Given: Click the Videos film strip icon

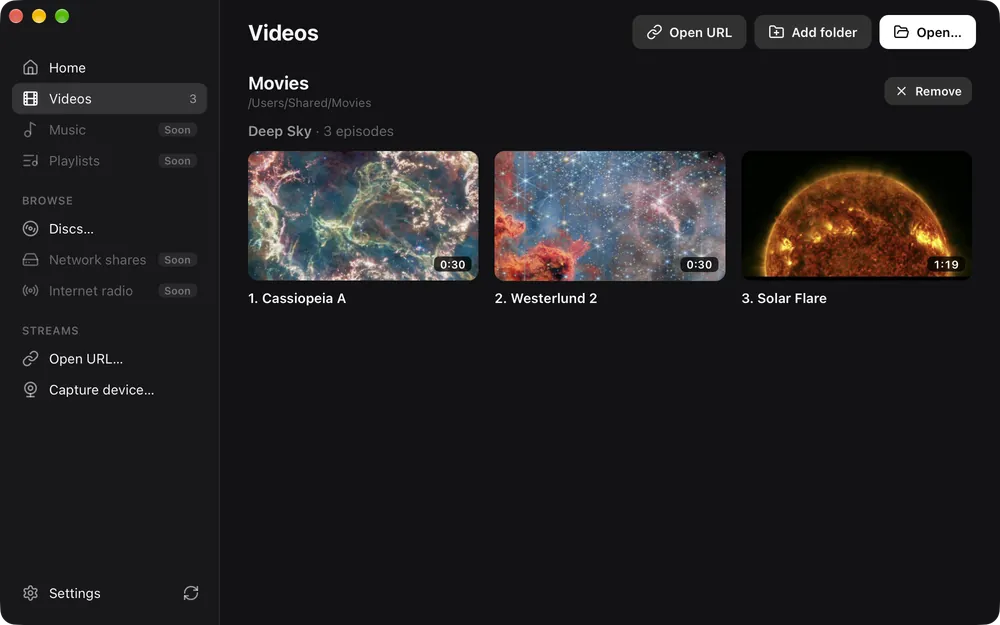Looking at the screenshot, I should [30, 99].
